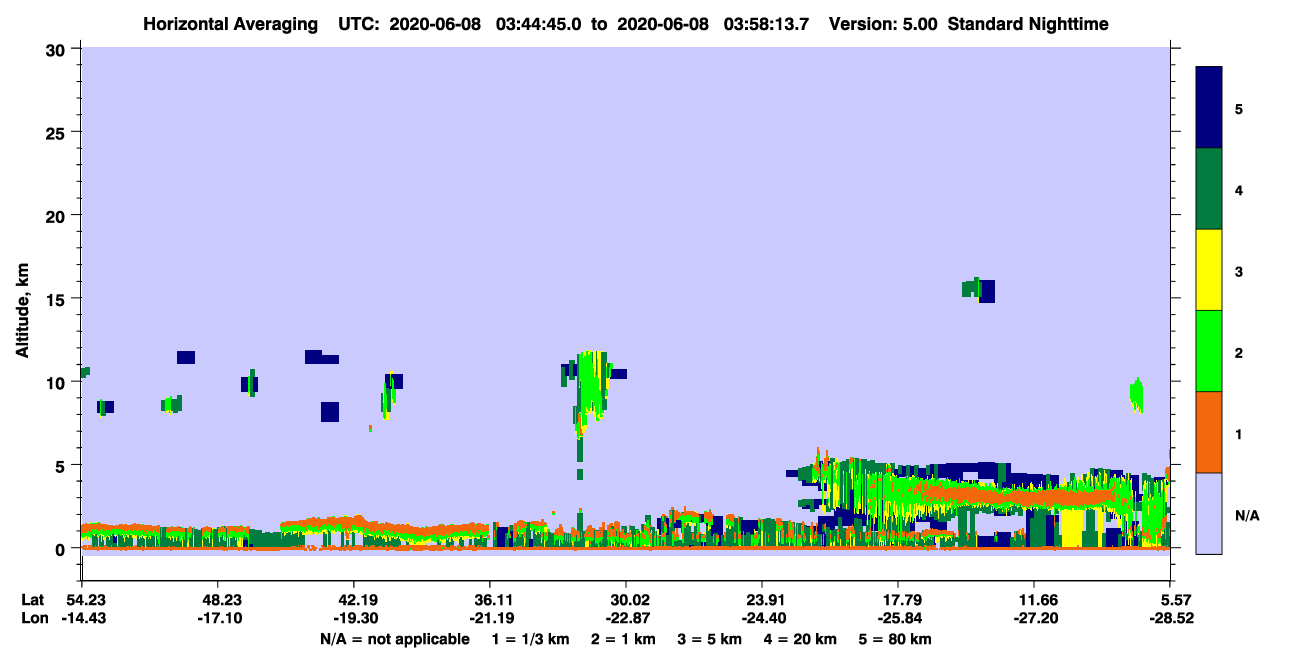Click the dark blue level 5 color swatch
This screenshot has height=667, width=1300.
coord(1209,108)
